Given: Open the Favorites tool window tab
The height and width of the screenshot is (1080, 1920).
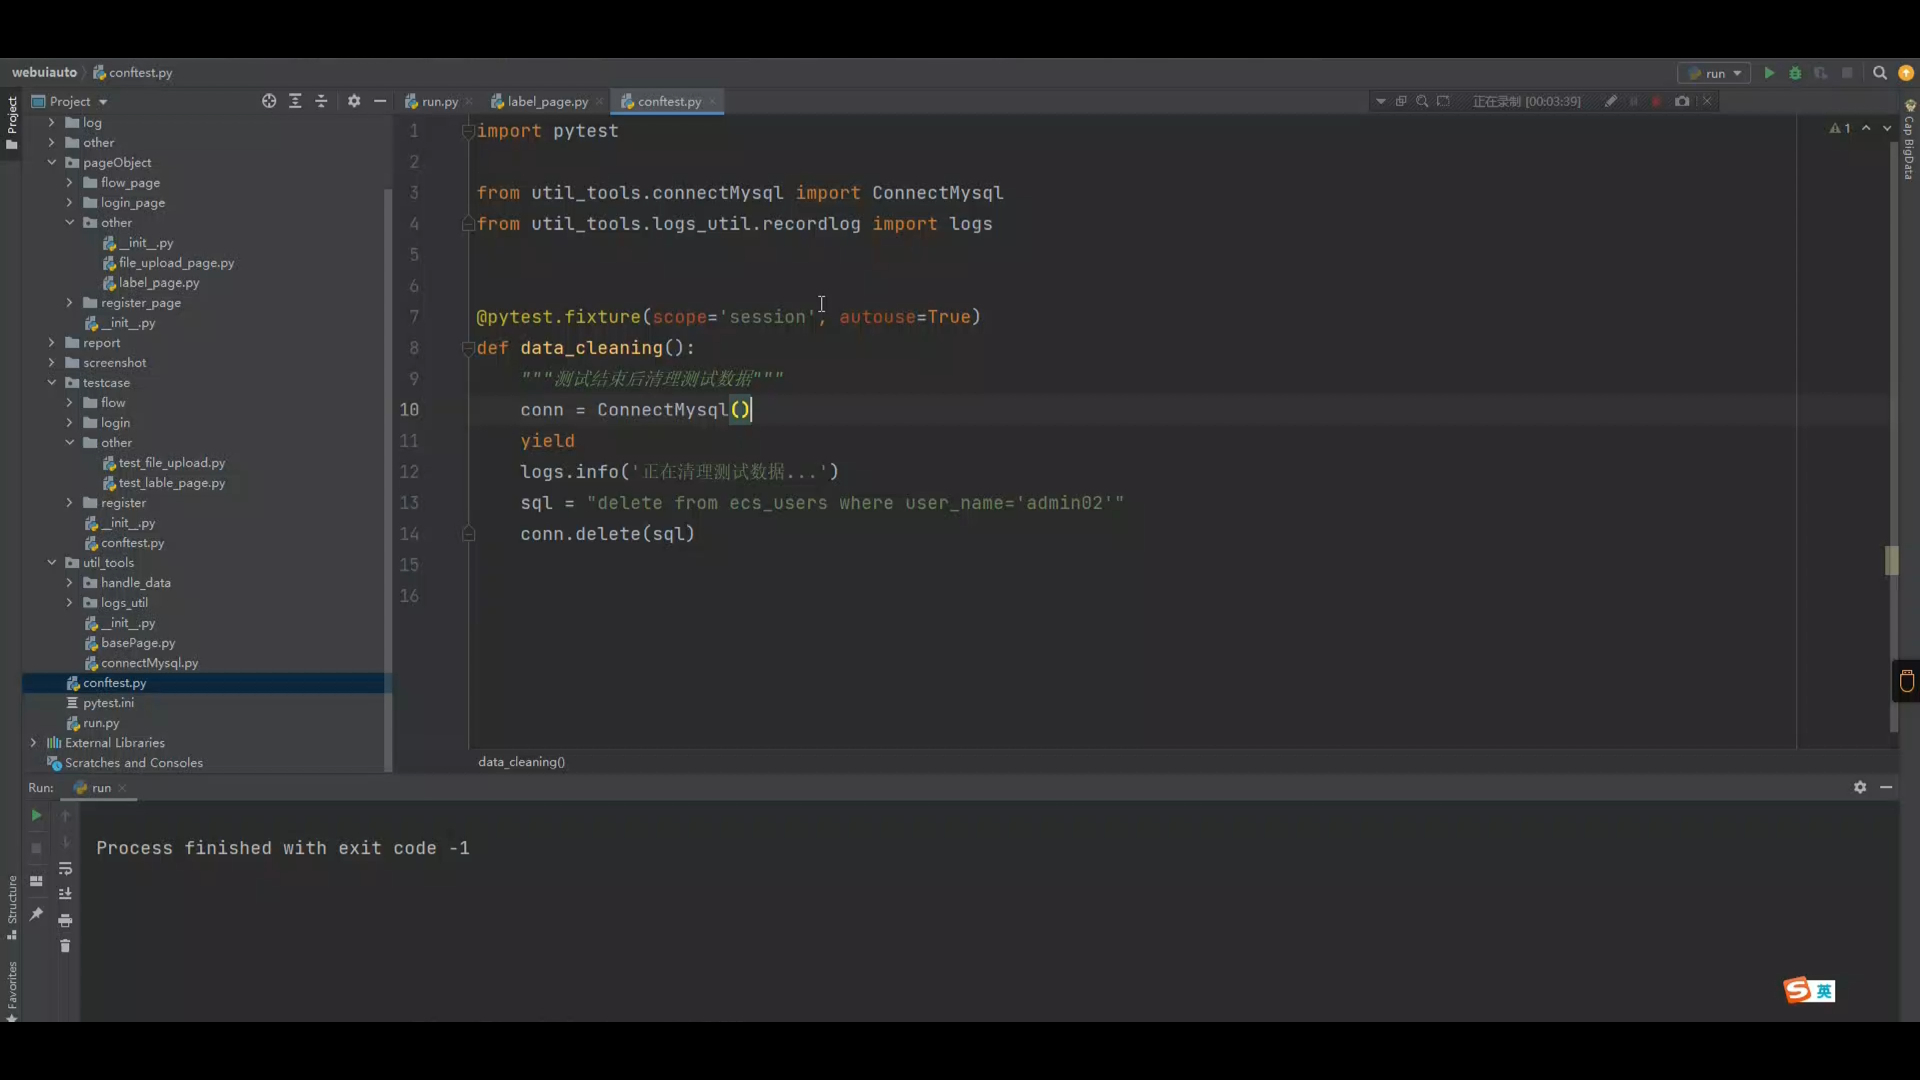Looking at the screenshot, I should [x=12, y=990].
